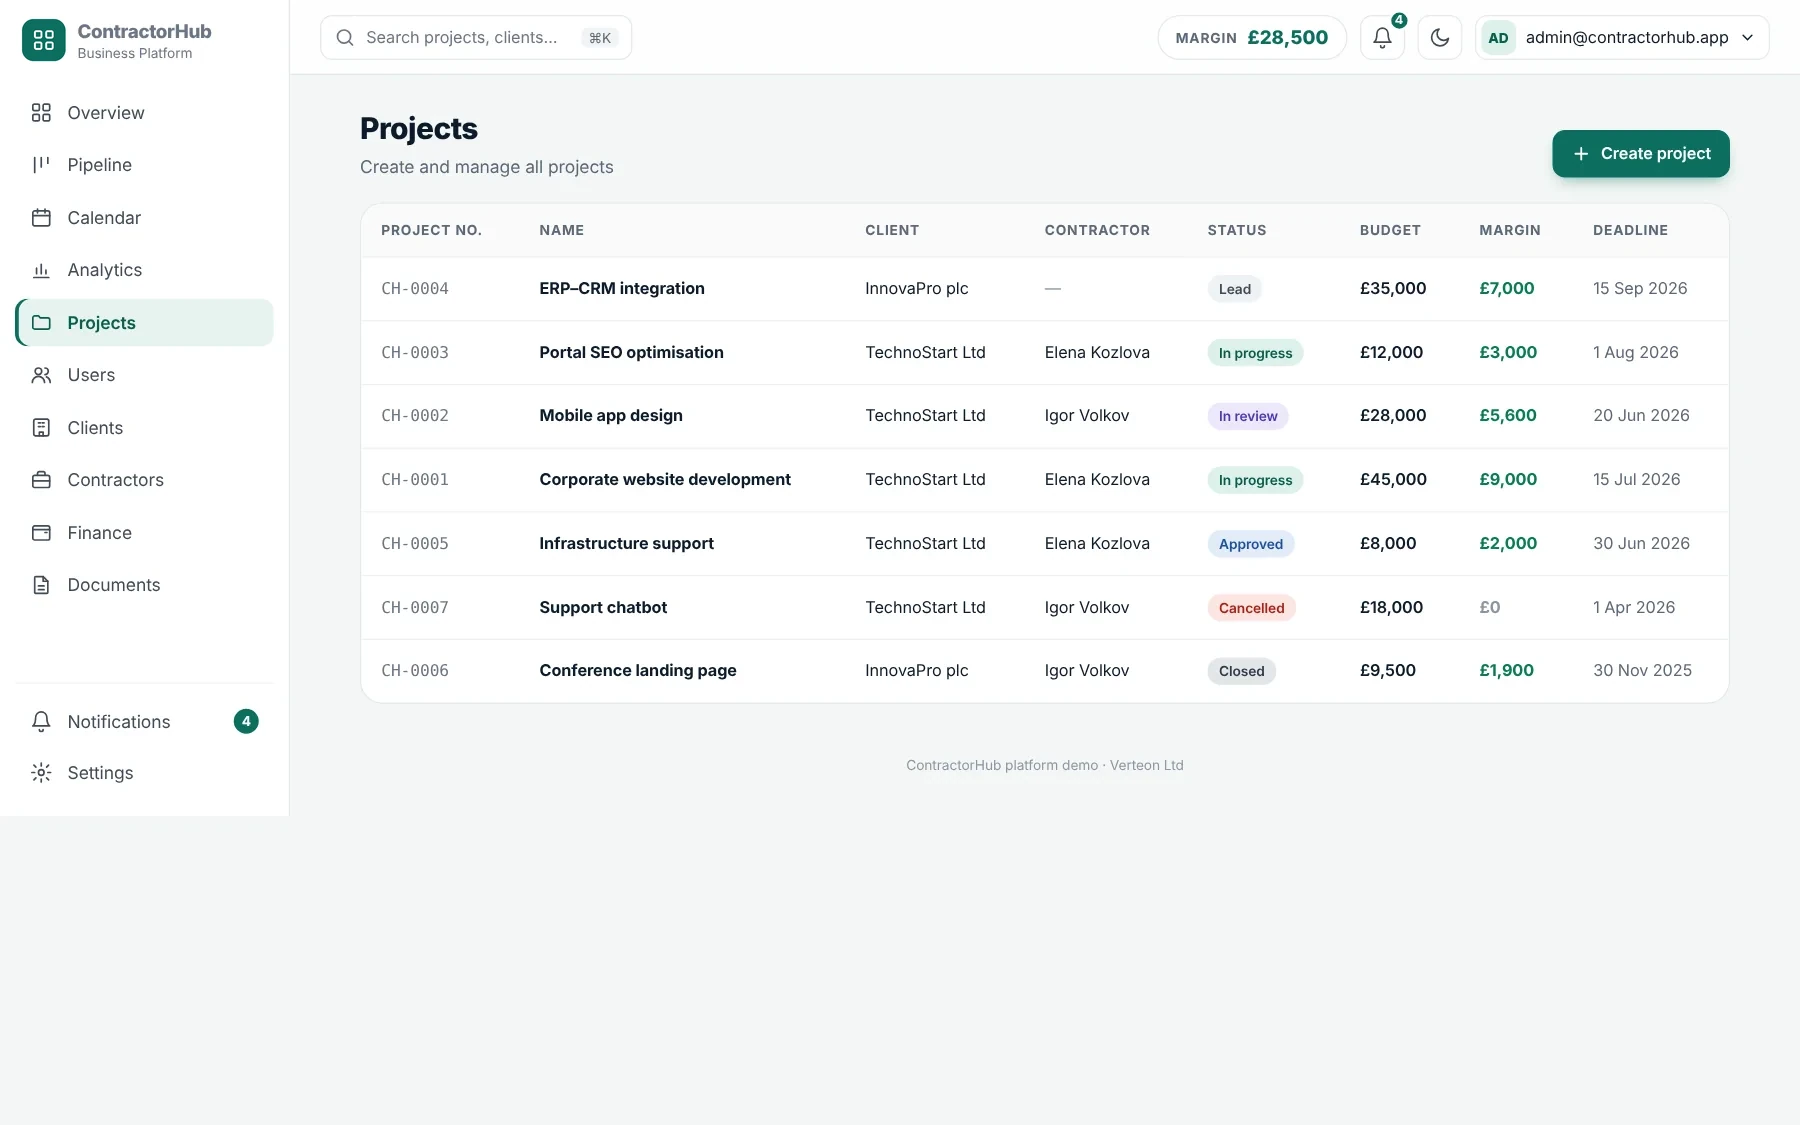Click the Projects folder icon in sidebar

point(41,323)
